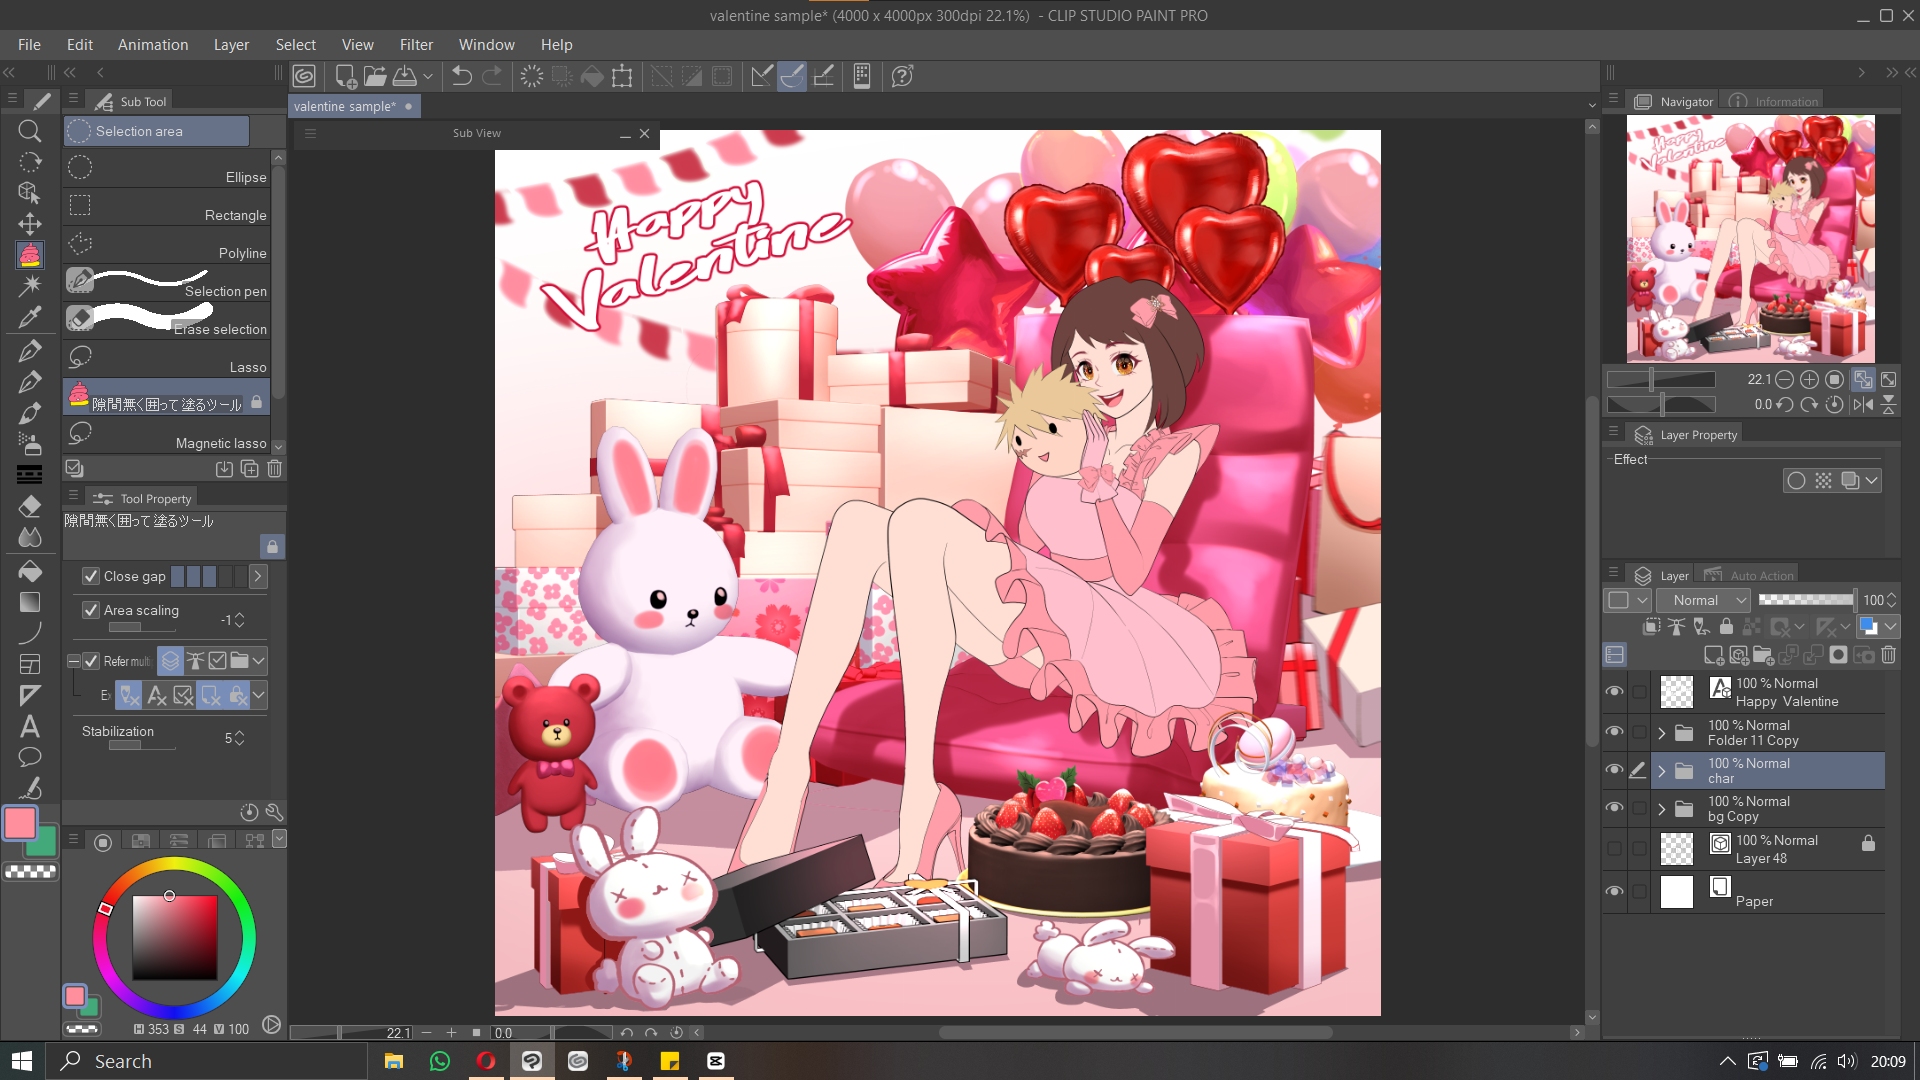
Task: Select the Move layer tool
Action: pyautogui.click(x=30, y=224)
